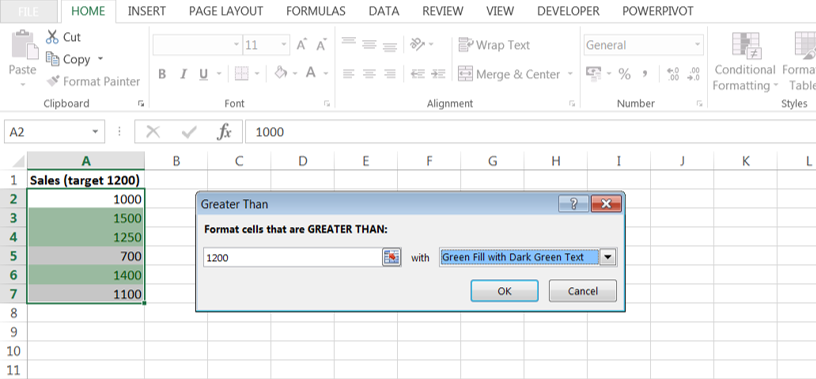The image size is (816, 379).
Task: Click the dialog Help question mark button
Action: (x=573, y=204)
